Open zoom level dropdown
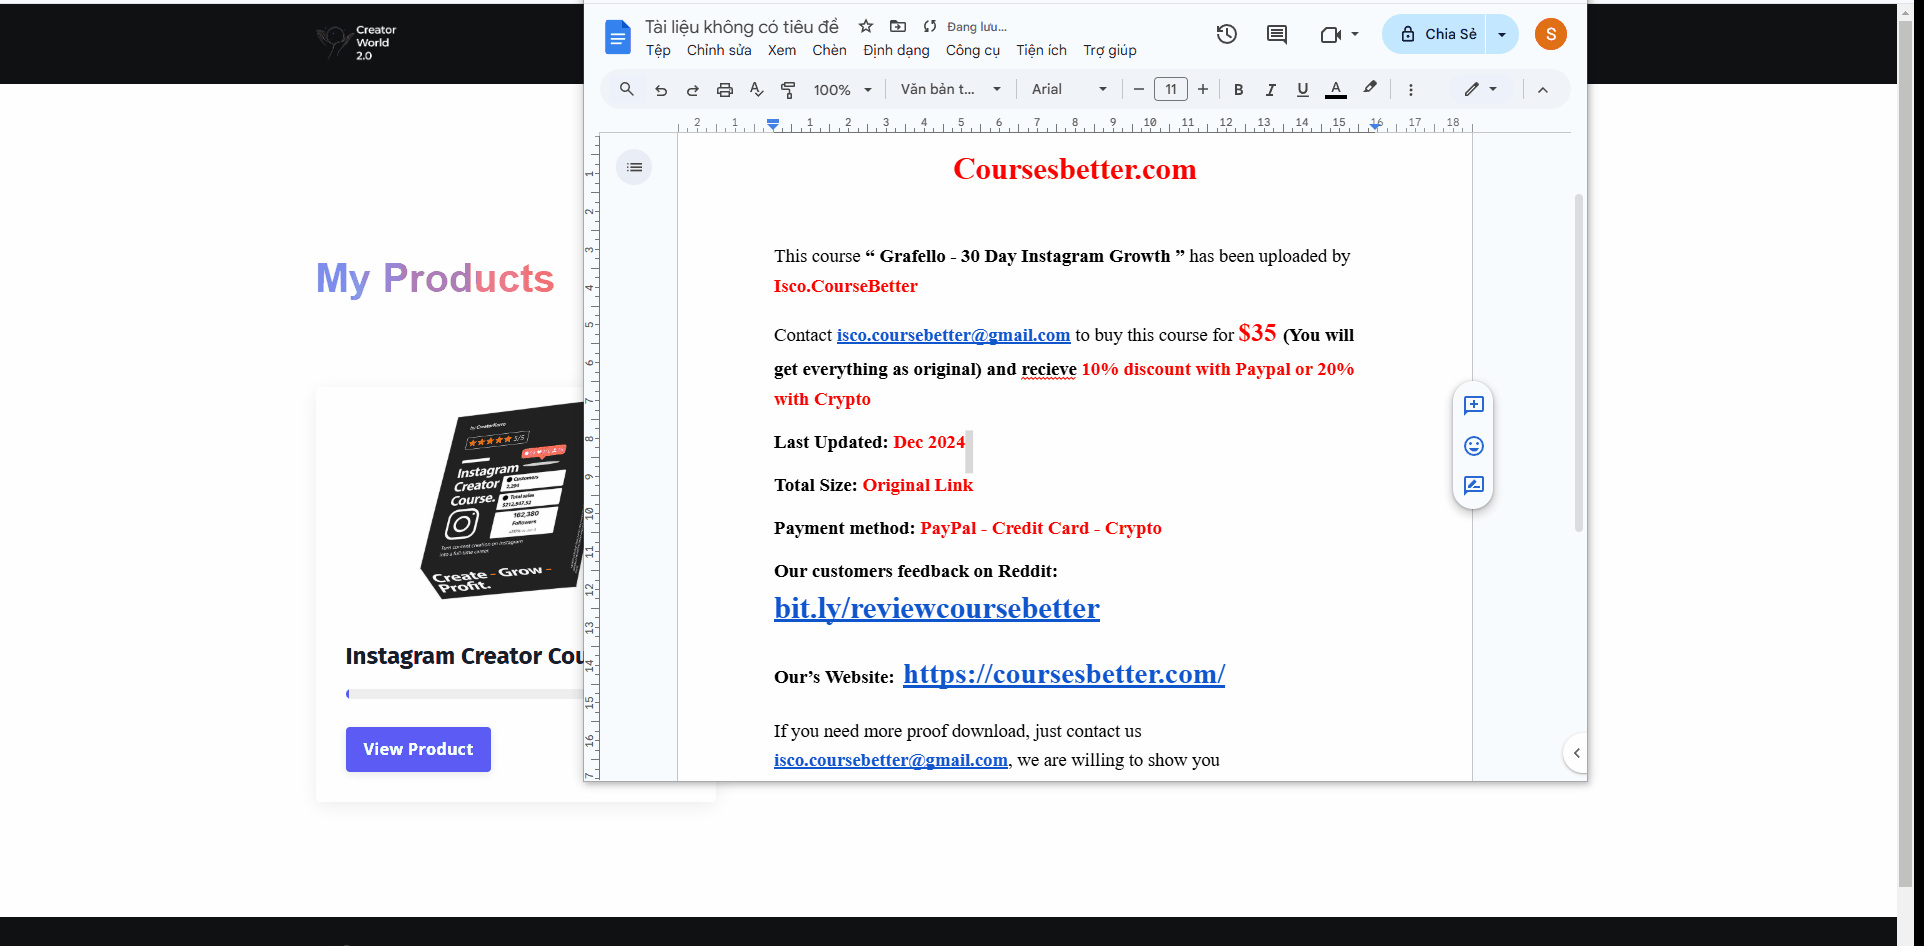Viewport: 1924px width, 946px height. point(842,90)
